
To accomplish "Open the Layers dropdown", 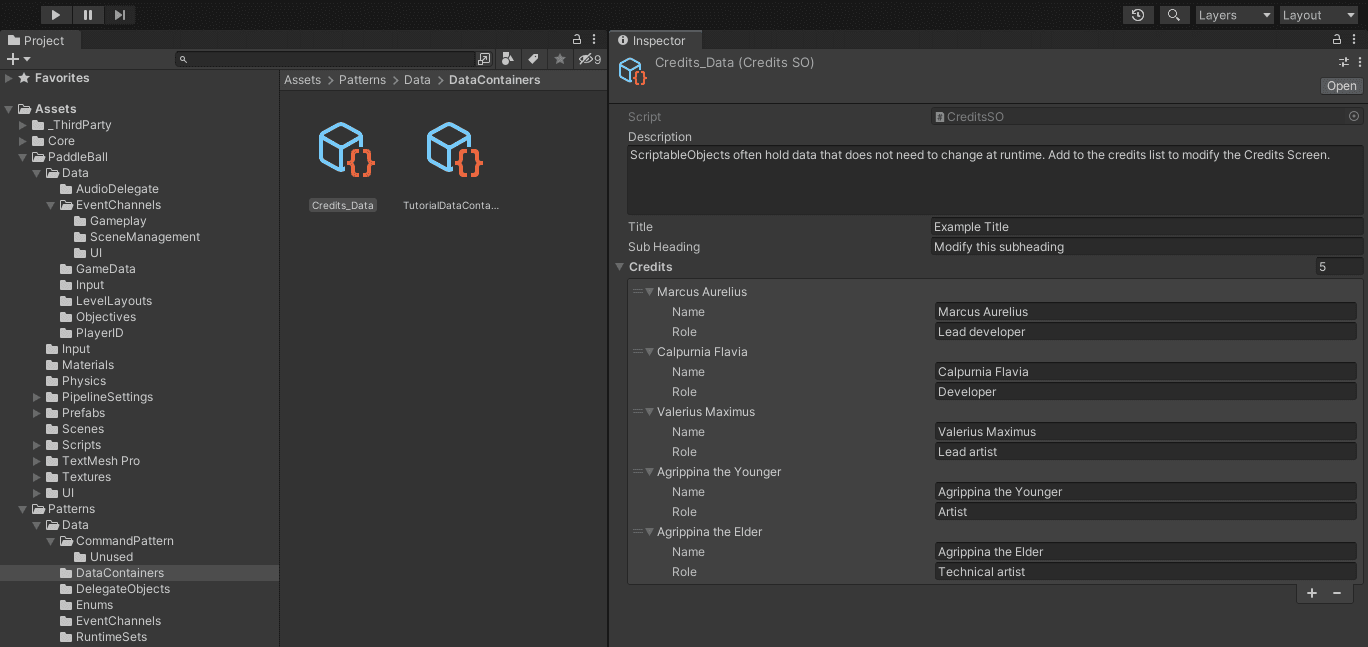I will [x=1234, y=15].
